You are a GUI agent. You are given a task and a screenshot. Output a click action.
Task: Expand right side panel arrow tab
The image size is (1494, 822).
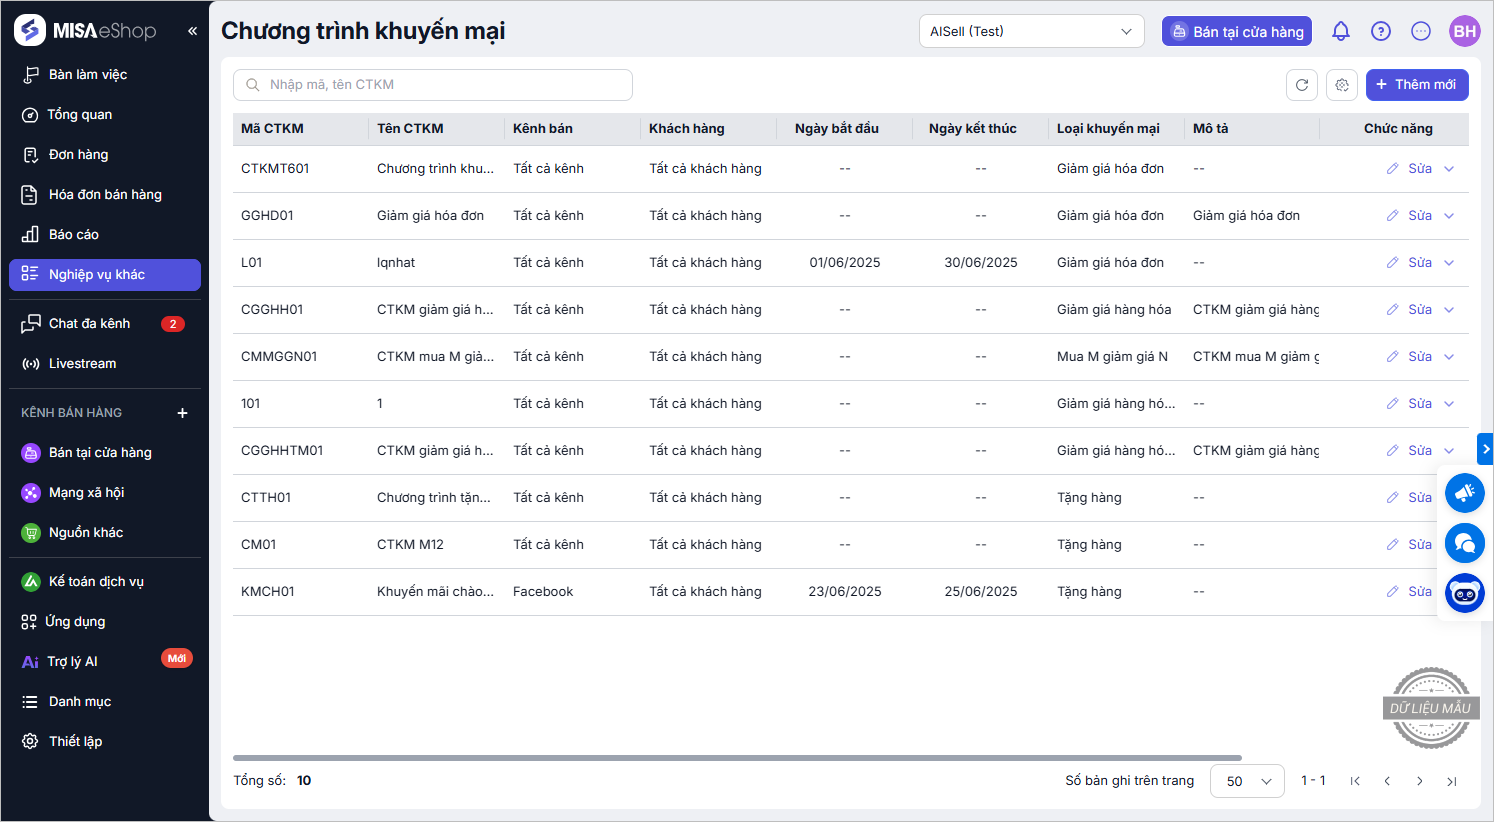[1485, 448]
